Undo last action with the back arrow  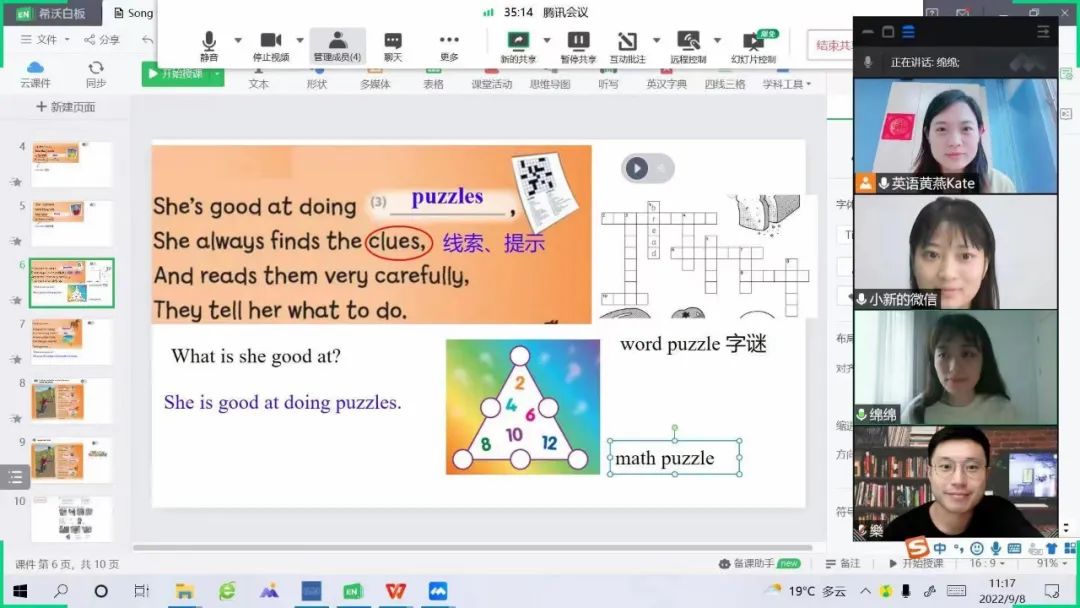pos(147,39)
